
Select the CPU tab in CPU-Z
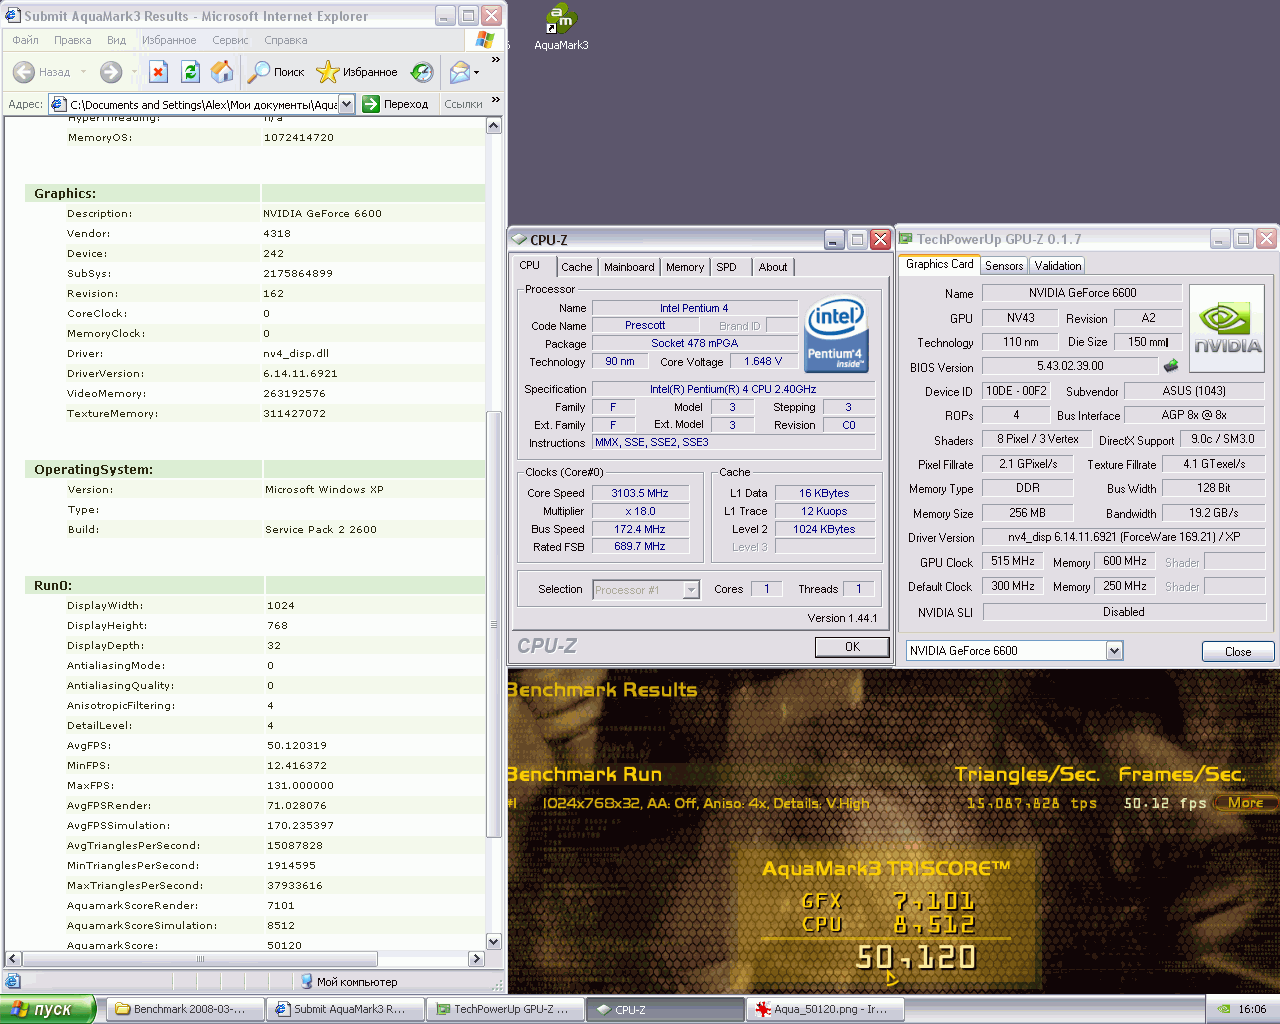pyautogui.click(x=531, y=265)
